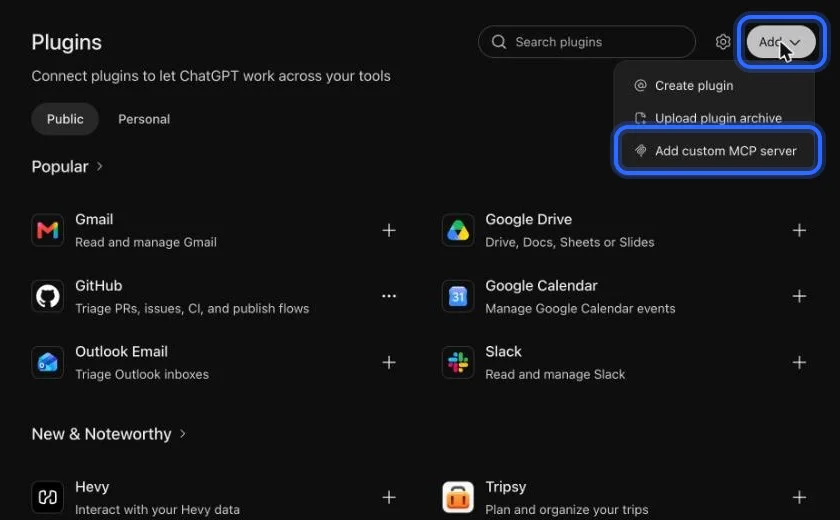Image resolution: width=840 pixels, height=520 pixels.
Task: Click the custom MCP server menu icon
Action: 640,151
